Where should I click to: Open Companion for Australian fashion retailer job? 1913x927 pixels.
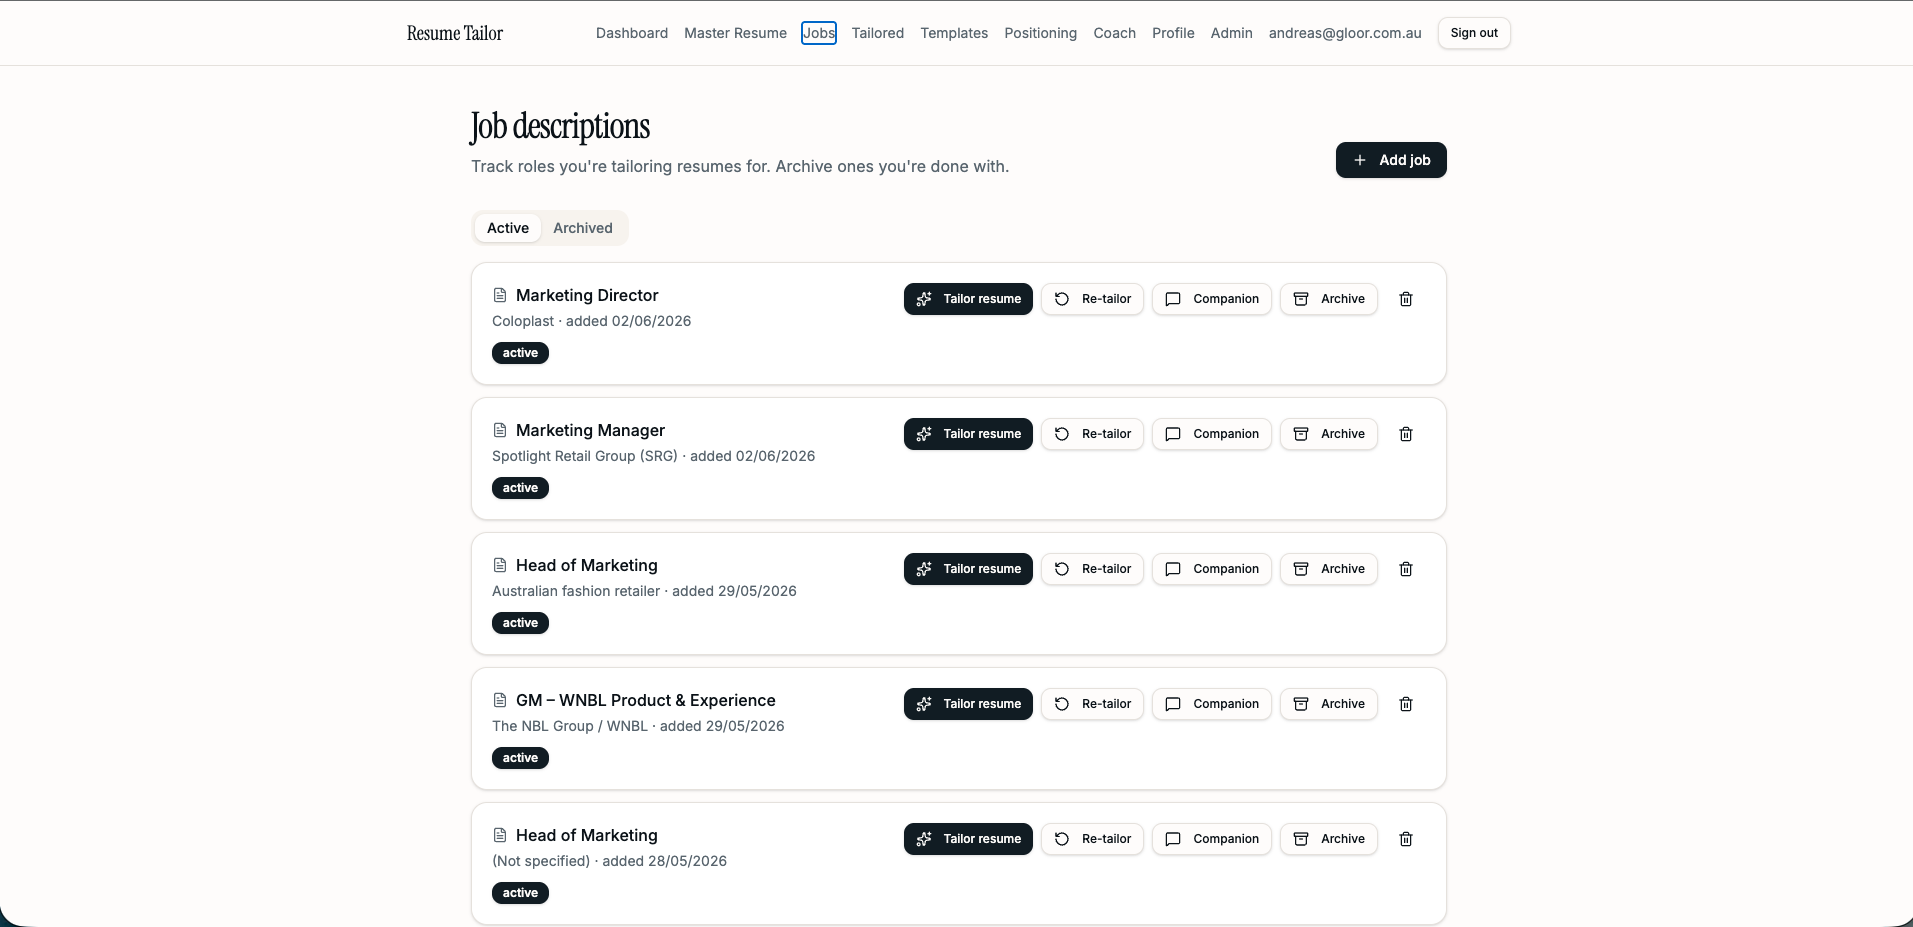pyautogui.click(x=1212, y=569)
